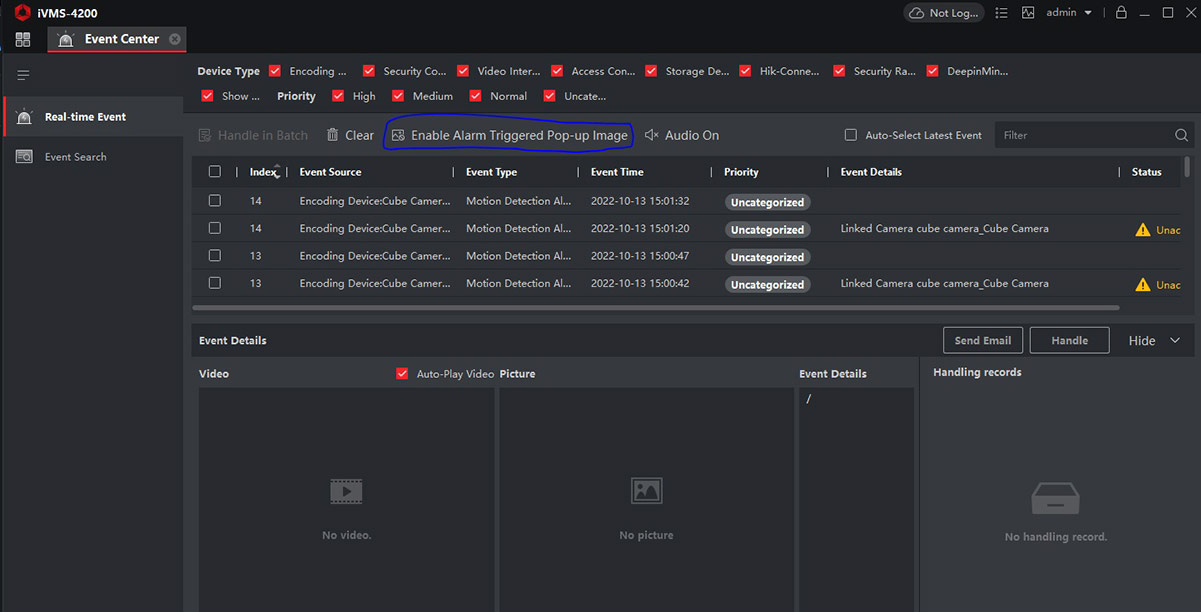Click Event Time column header
1201x612 pixels.
[617, 172]
